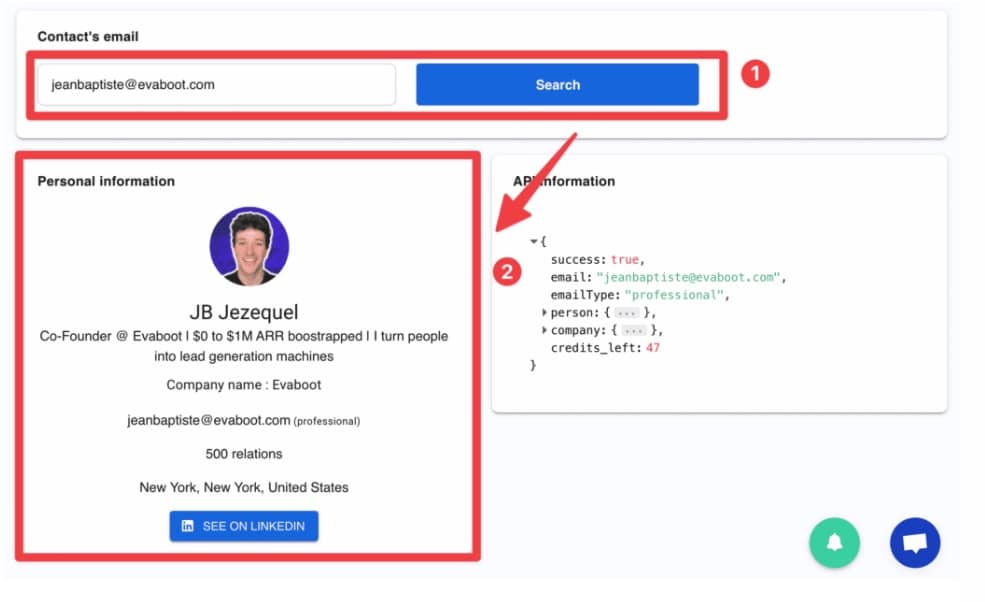Click the emailType "professional" value
This screenshot has width=985, height=602.
coord(675,295)
